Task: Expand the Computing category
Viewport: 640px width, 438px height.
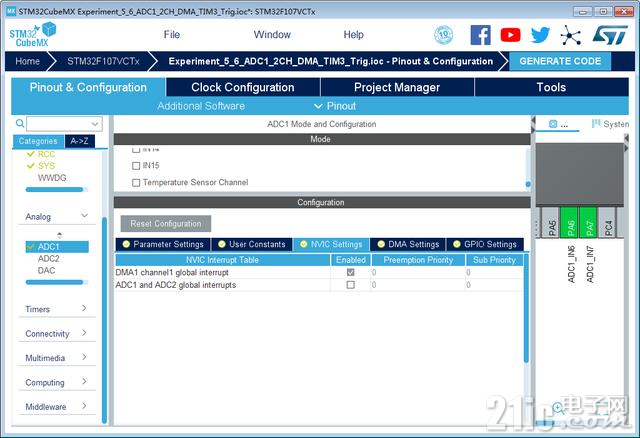Action: (x=84, y=381)
